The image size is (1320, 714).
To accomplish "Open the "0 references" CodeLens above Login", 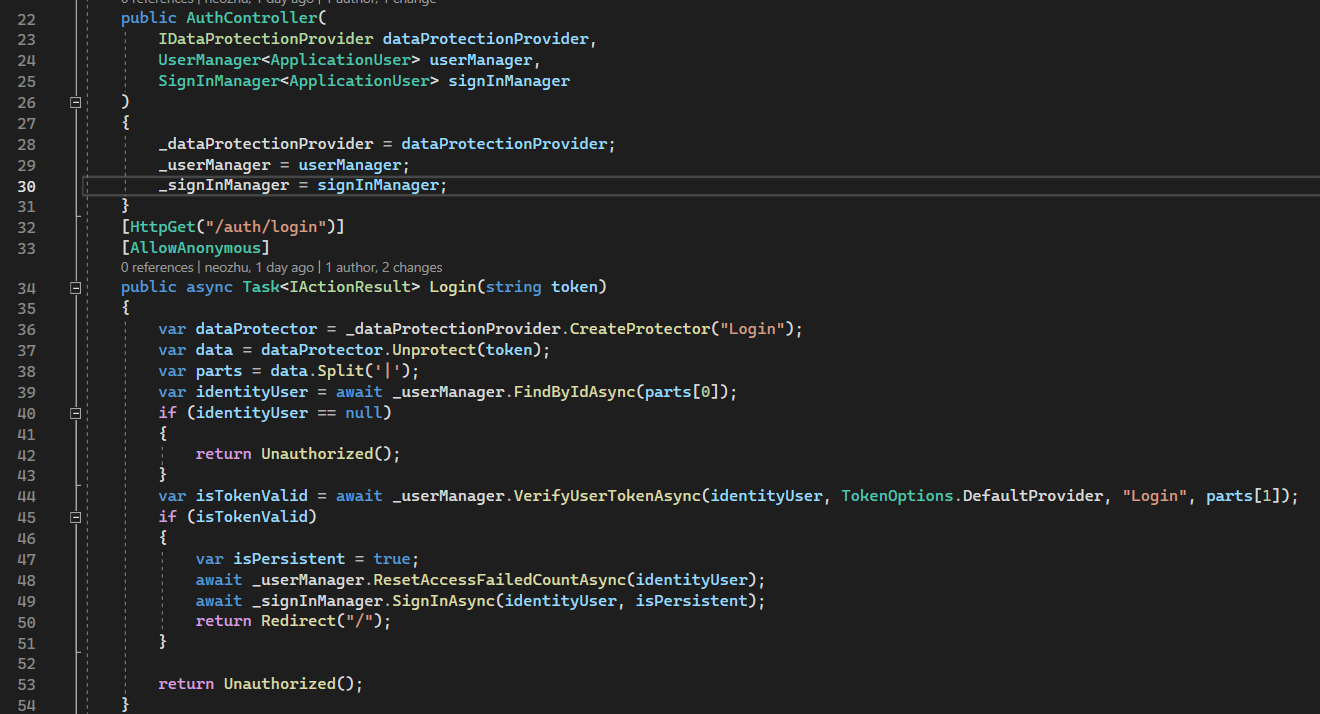I will 157,267.
